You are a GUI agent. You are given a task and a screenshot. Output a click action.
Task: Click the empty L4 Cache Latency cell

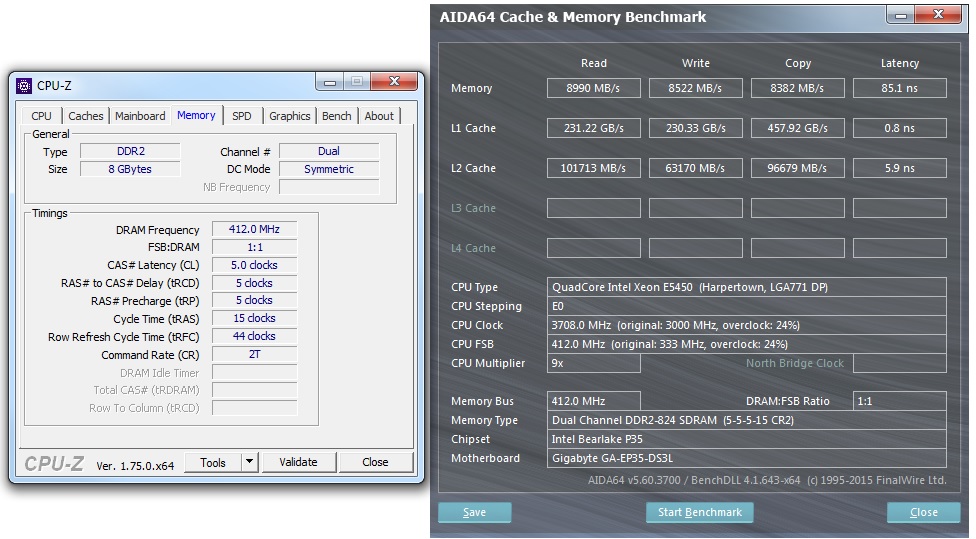coord(900,248)
